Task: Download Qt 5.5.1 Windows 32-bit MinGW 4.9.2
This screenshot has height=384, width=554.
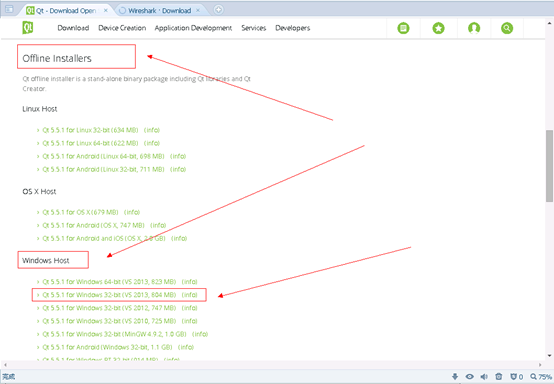Action: pos(114,334)
